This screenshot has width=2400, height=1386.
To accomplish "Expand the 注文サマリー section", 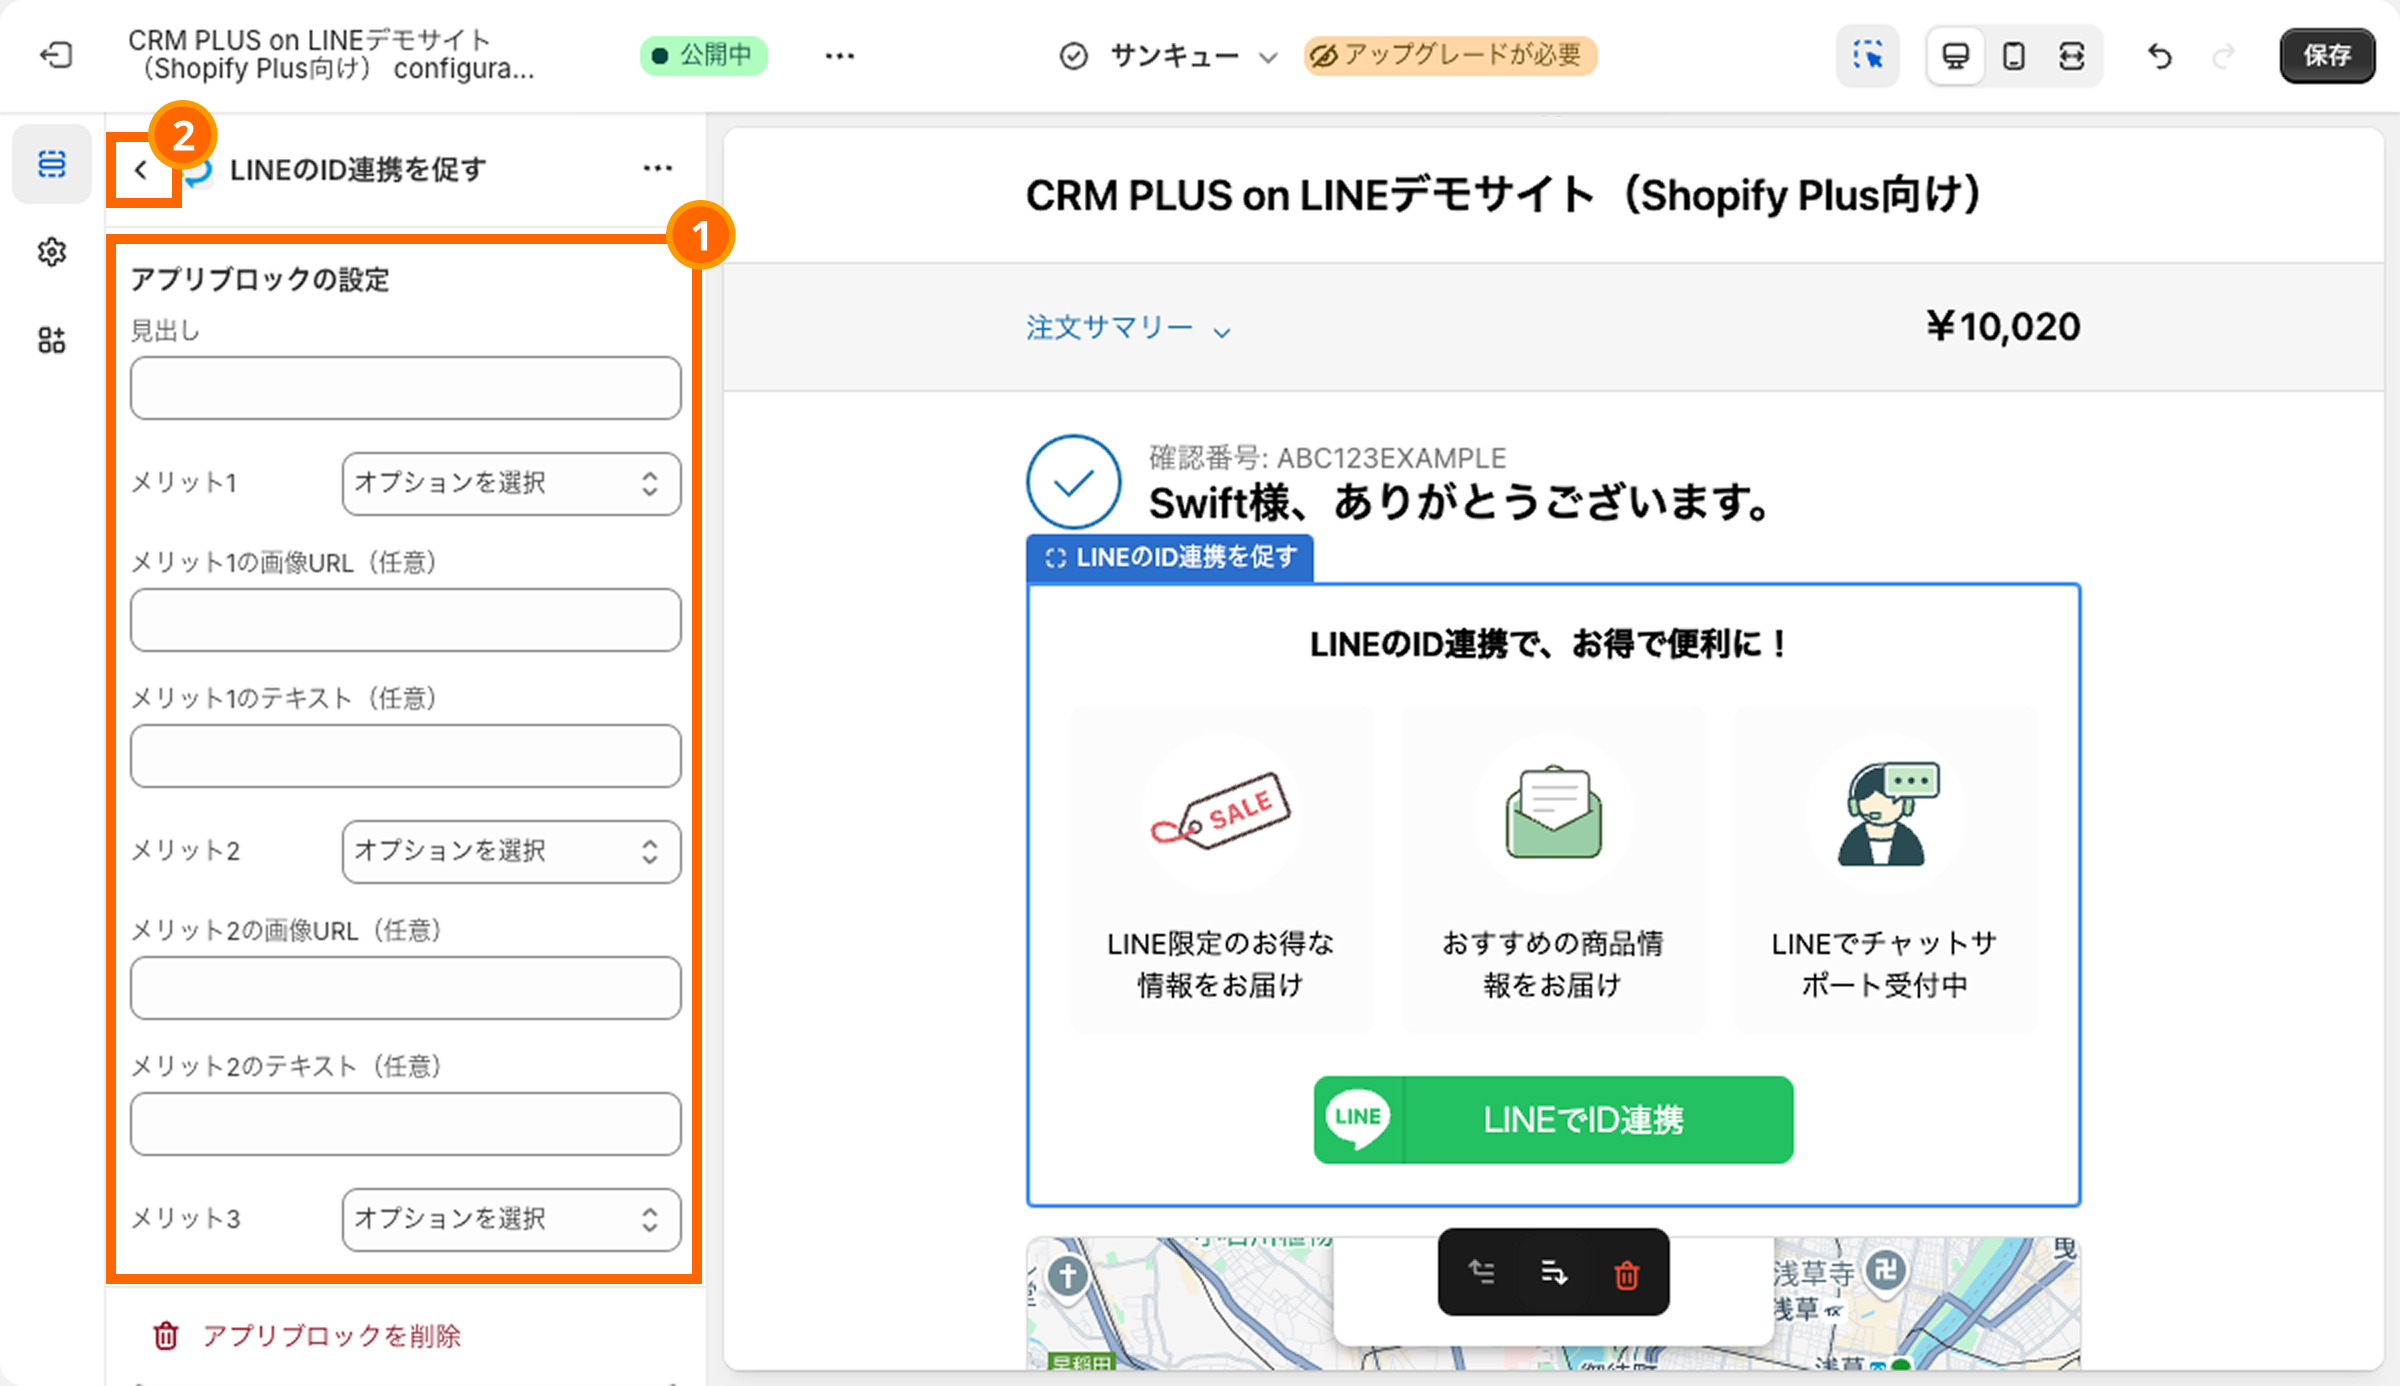I will [x=1128, y=328].
